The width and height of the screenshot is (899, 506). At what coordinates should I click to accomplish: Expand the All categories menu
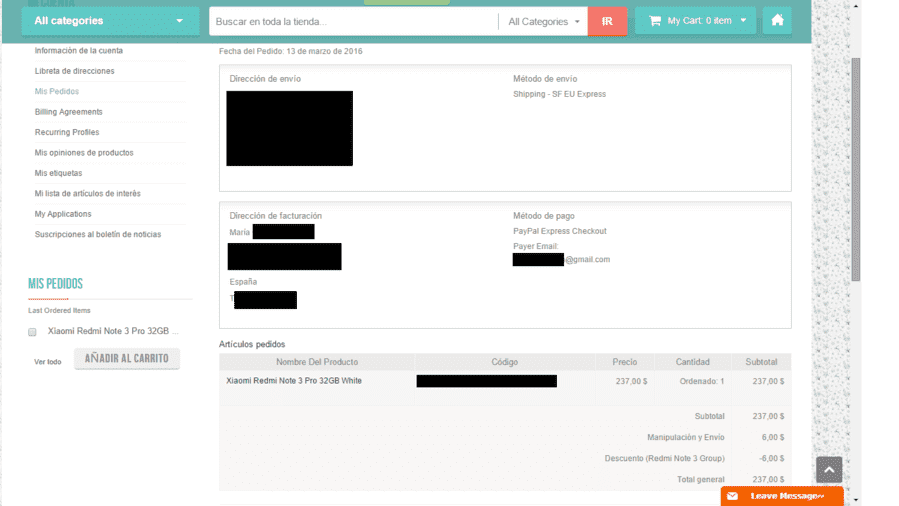click(x=110, y=21)
